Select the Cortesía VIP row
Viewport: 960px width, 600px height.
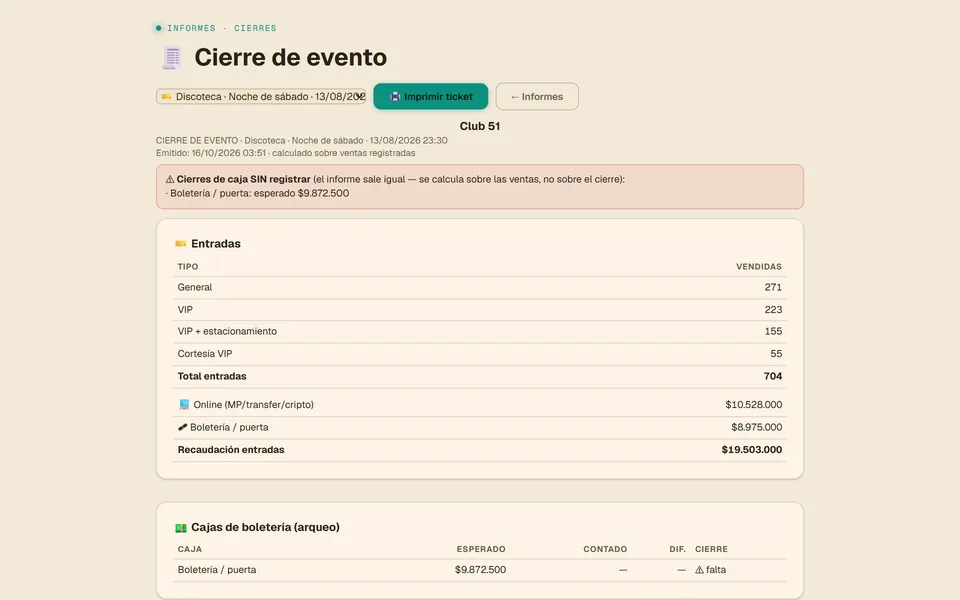point(480,354)
